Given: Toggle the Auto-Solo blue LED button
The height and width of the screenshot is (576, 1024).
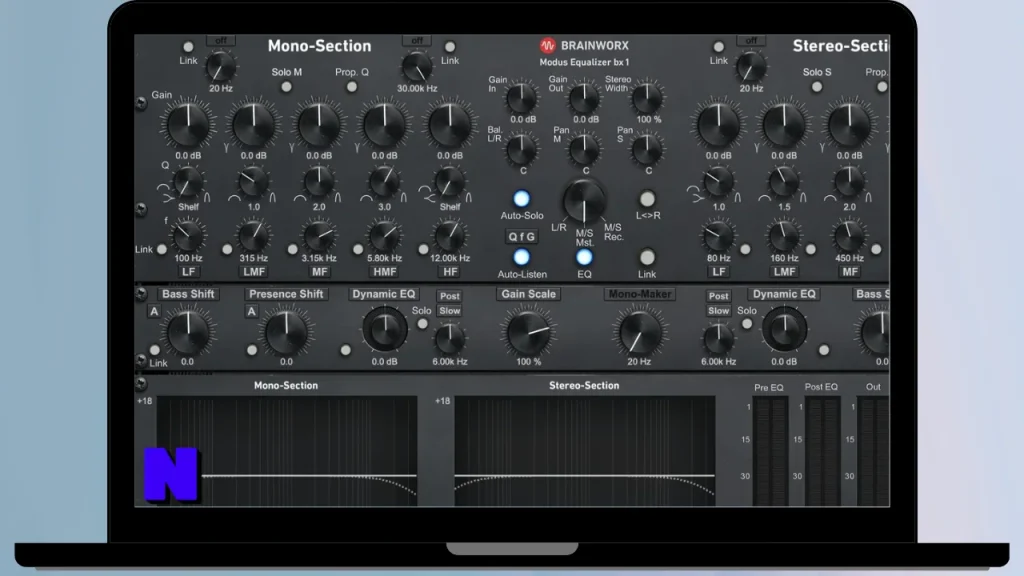Looking at the screenshot, I should point(521,199).
